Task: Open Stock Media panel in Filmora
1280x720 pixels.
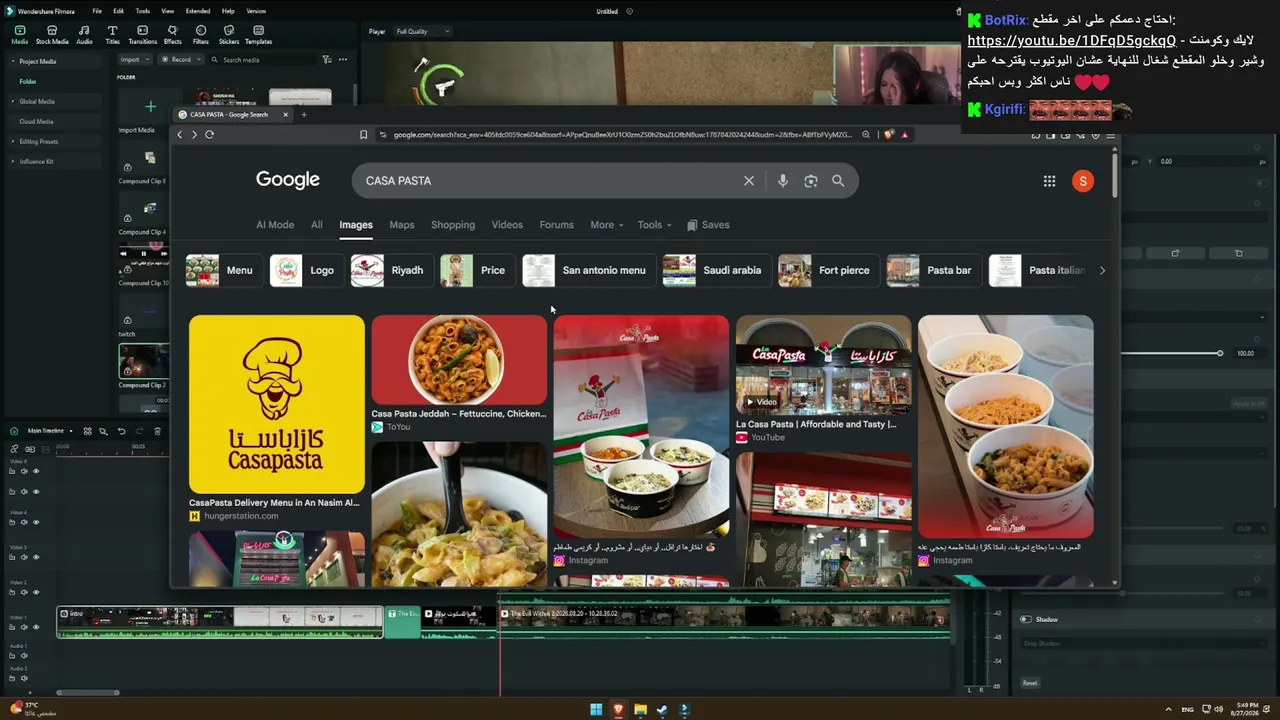Action: (52, 35)
